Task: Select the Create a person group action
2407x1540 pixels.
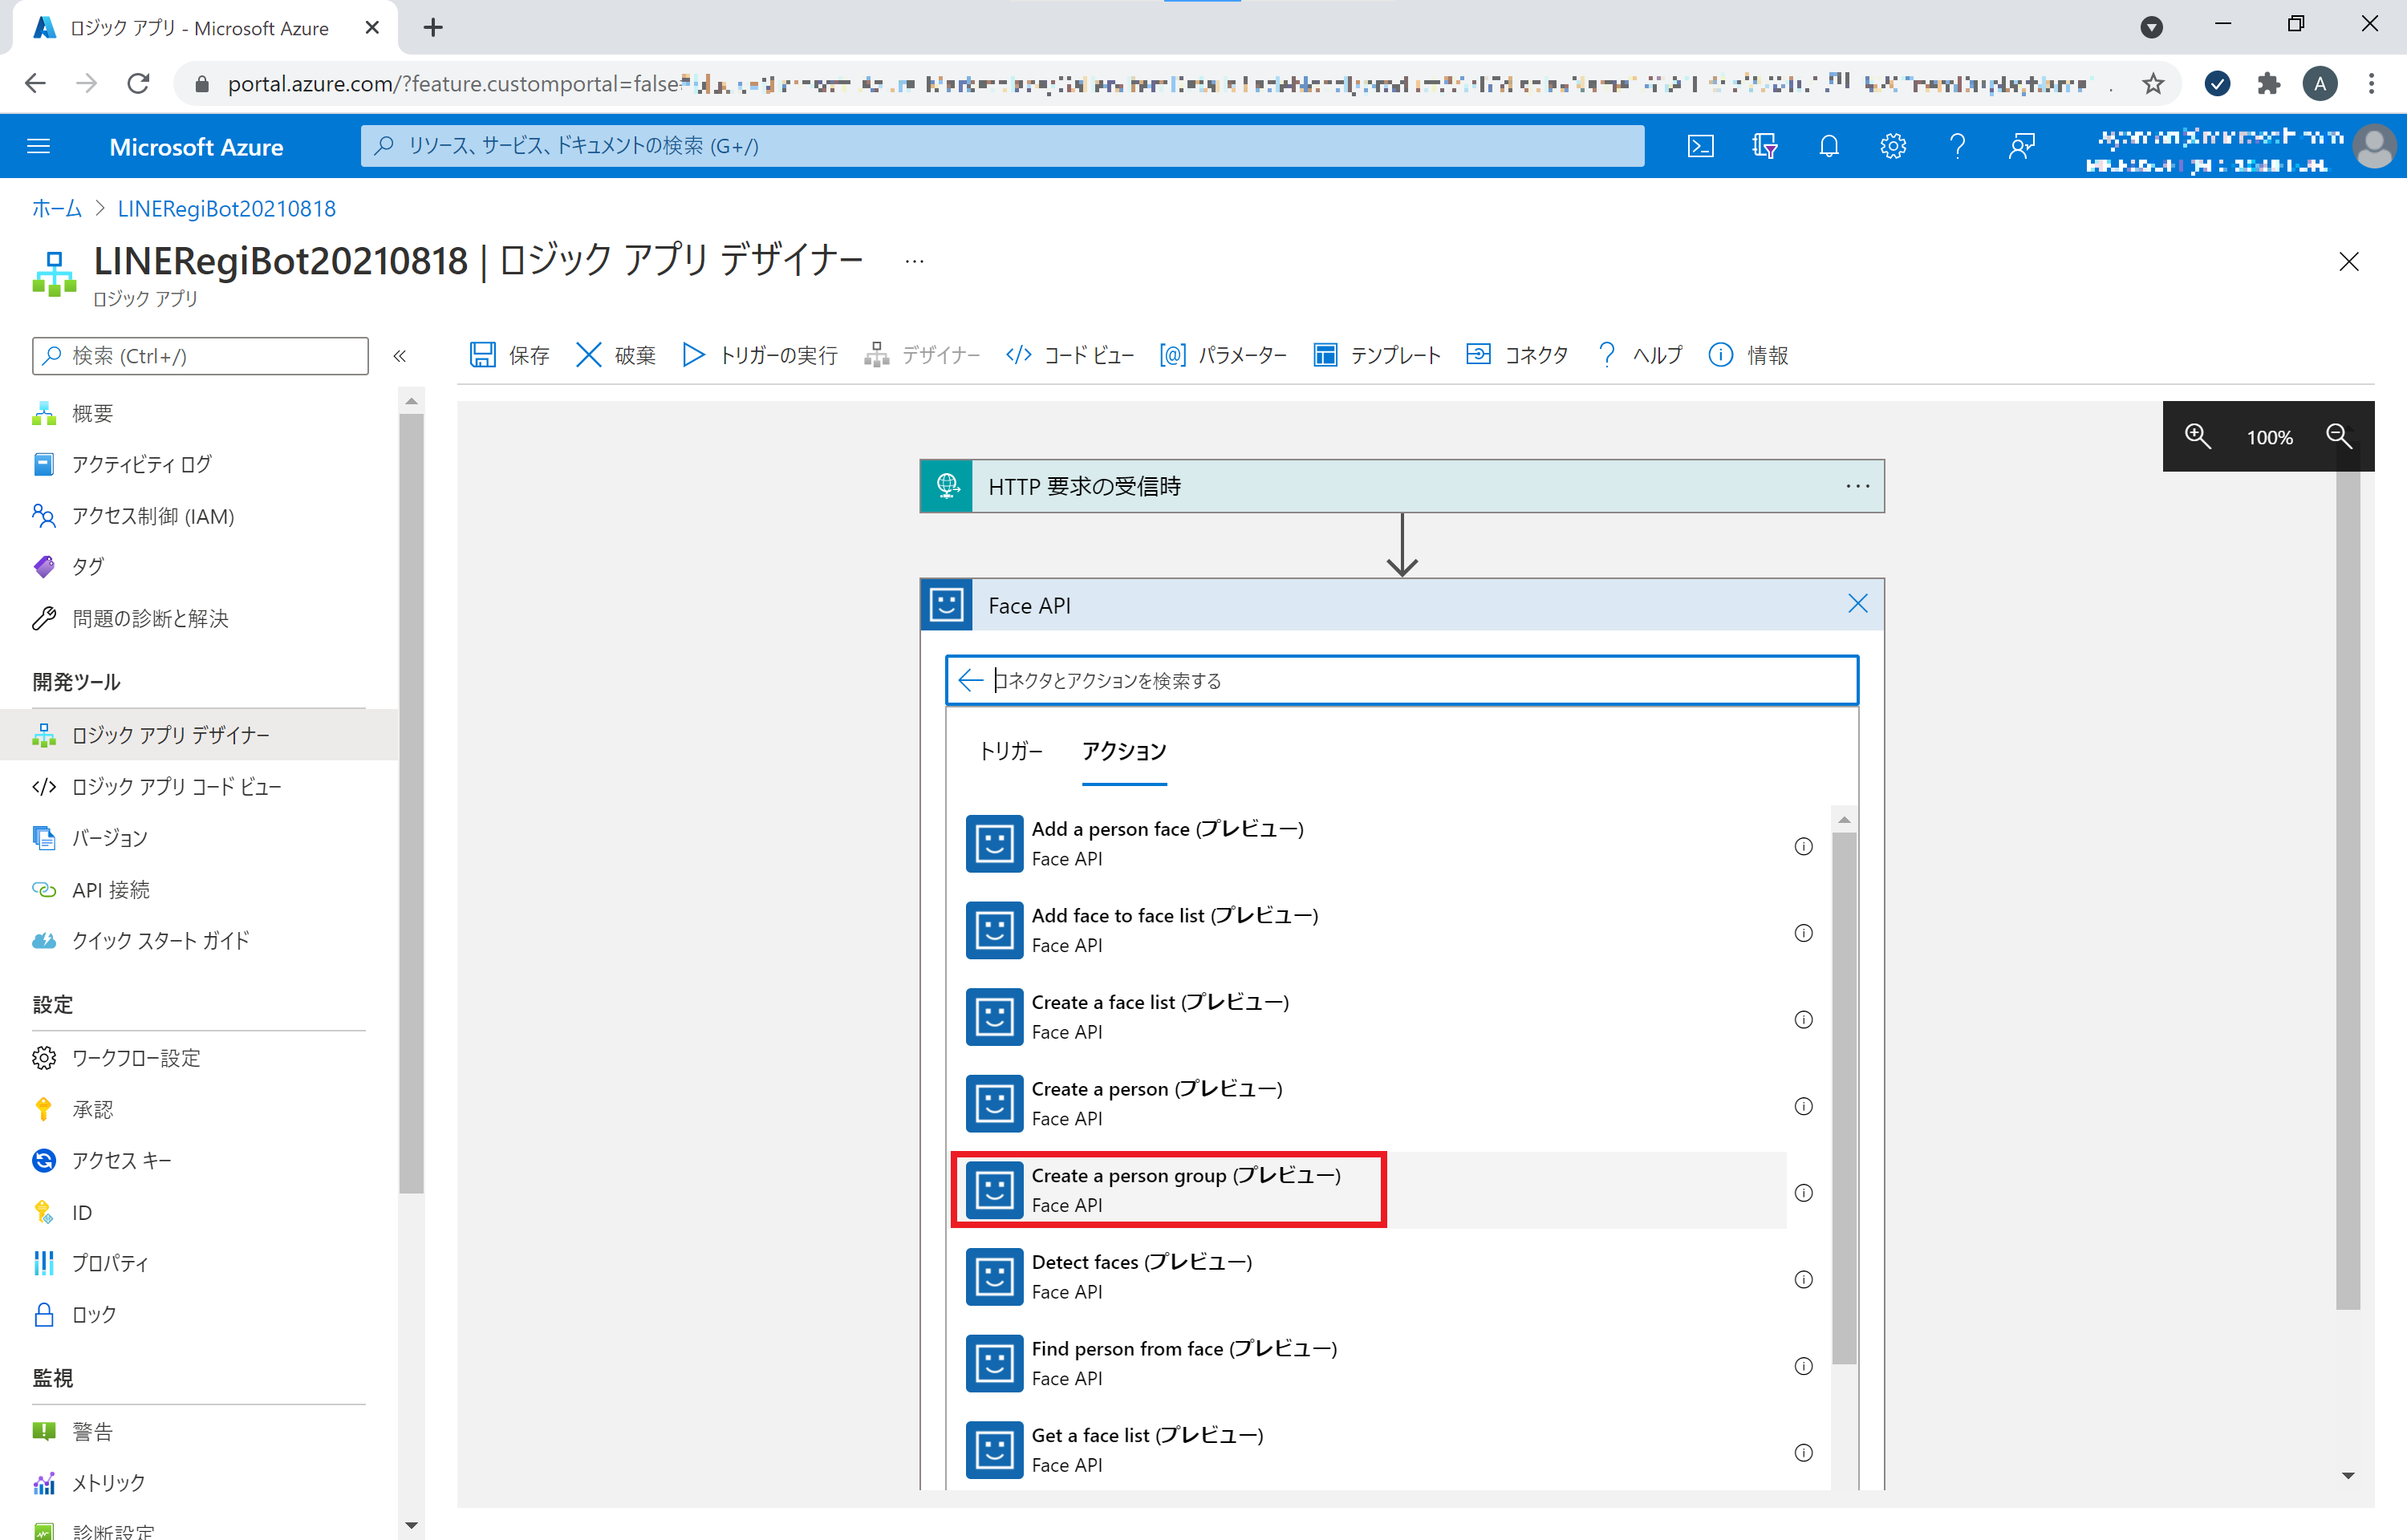Action: pos(1168,1189)
